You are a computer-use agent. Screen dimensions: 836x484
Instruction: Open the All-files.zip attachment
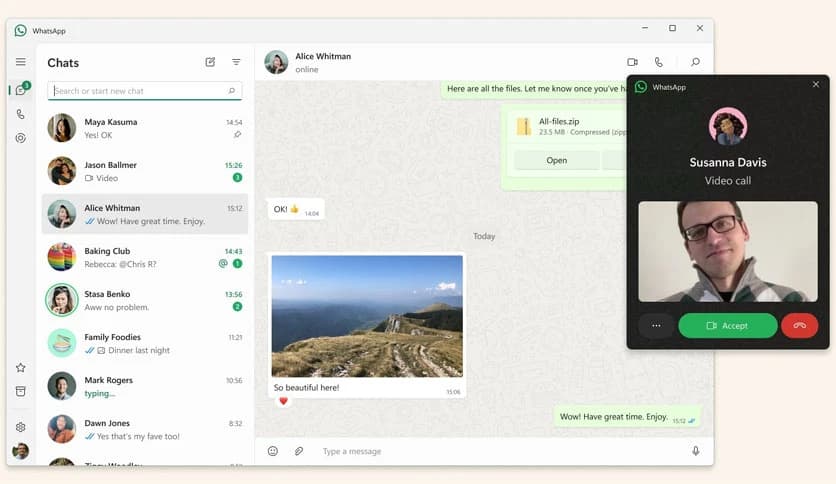557,160
